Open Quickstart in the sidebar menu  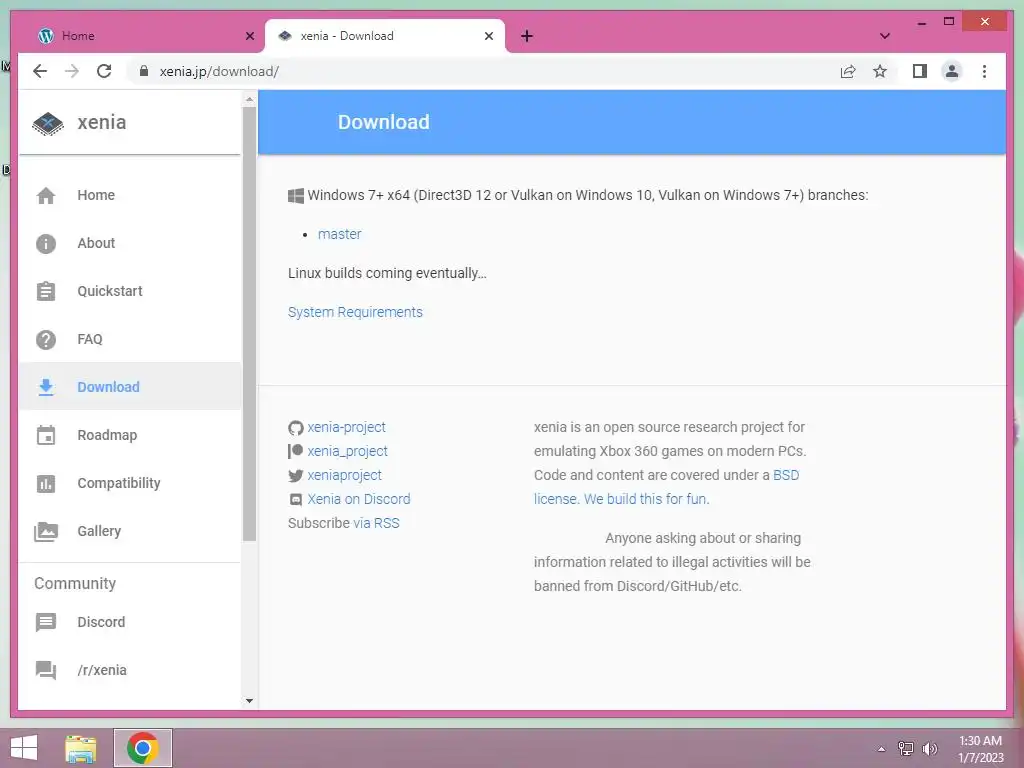tap(130, 291)
